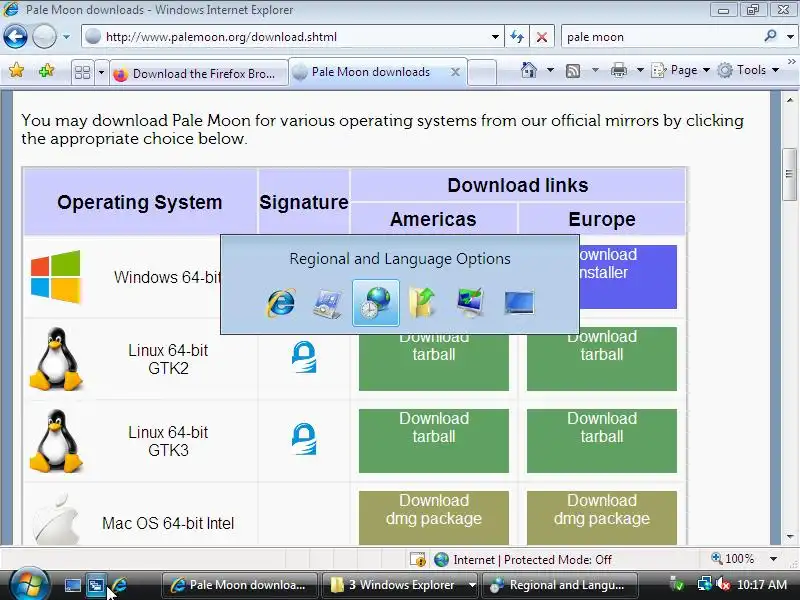Expand the zoom level dropdown arrow
The image size is (800, 600).
pyautogui.click(x=773, y=559)
